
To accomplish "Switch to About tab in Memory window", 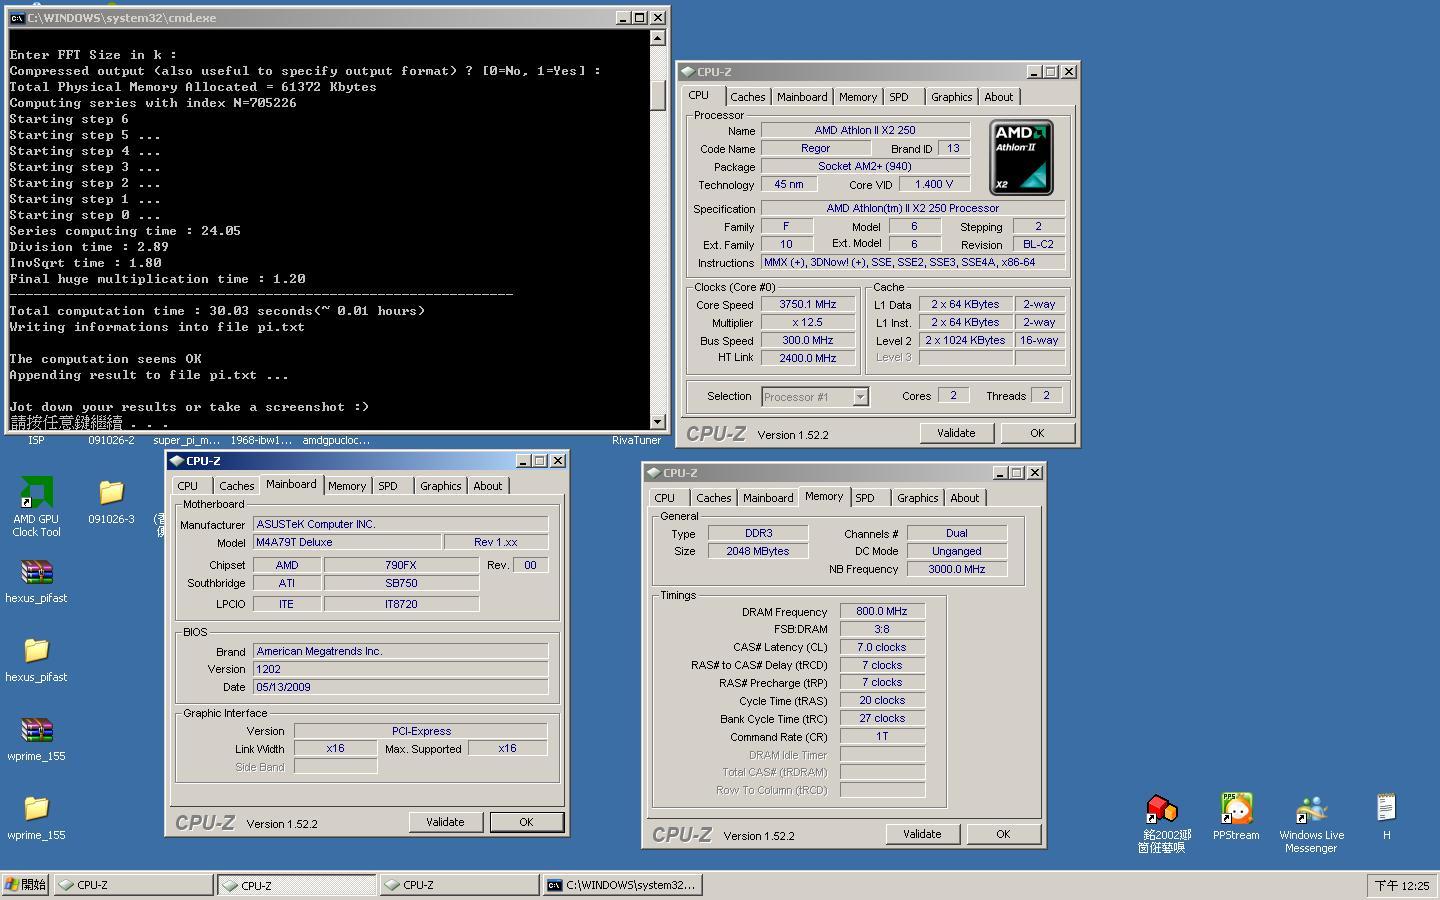I will click(965, 498).
